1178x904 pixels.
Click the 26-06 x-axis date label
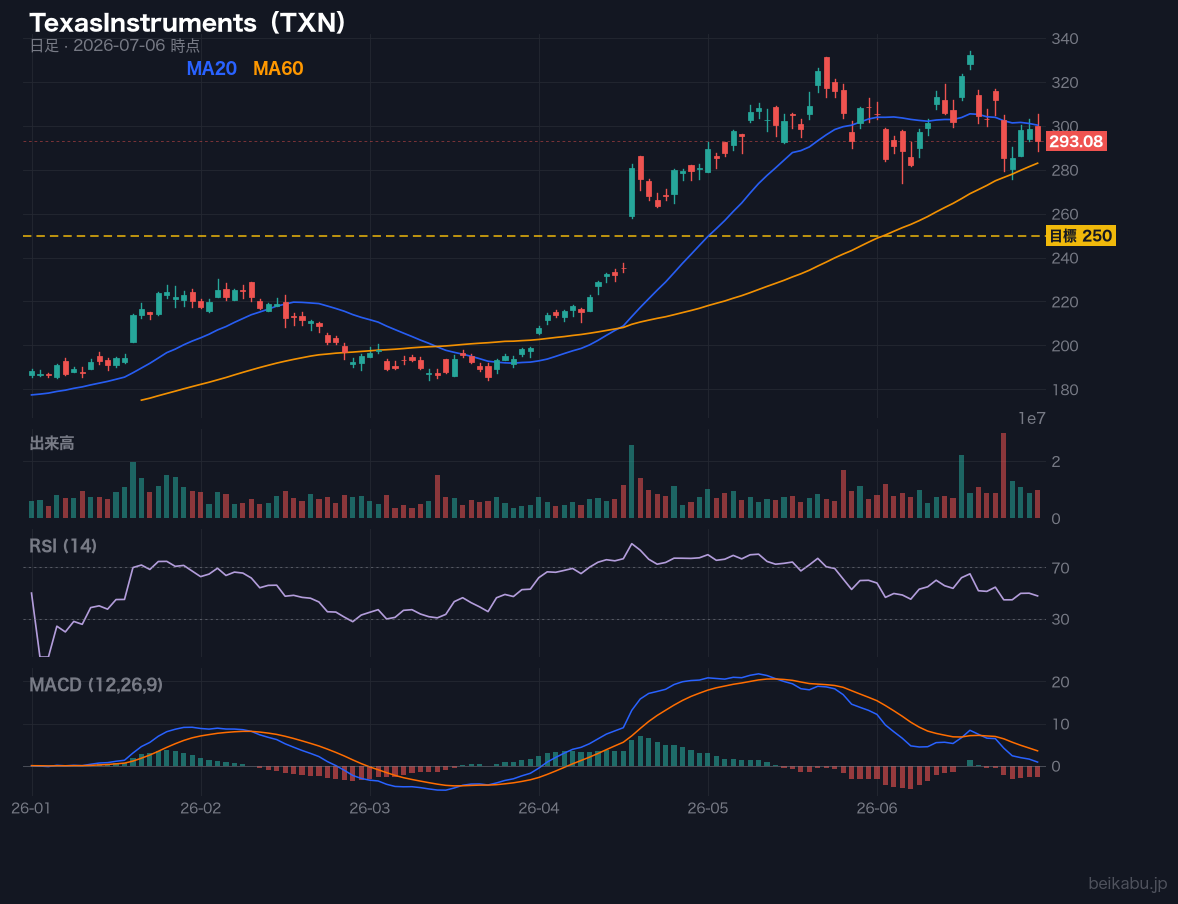point(877,809)
